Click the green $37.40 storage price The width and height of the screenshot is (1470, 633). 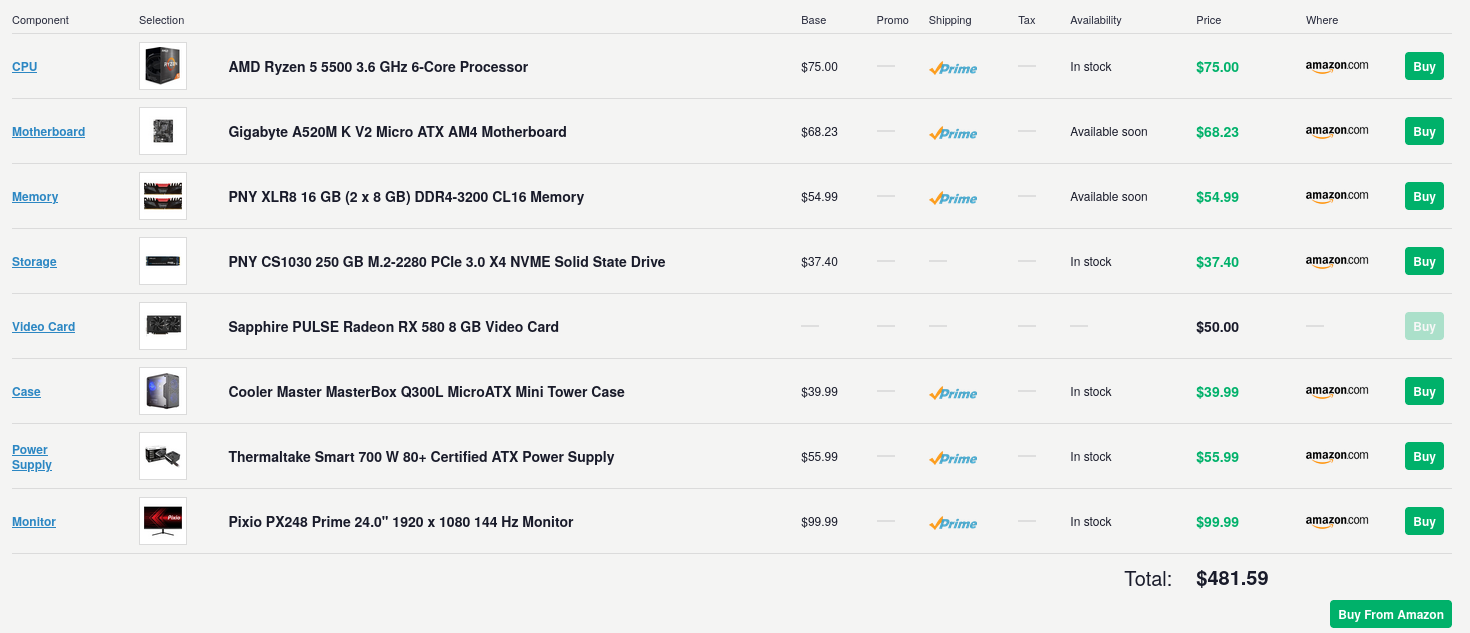(x=1217, y=262)
